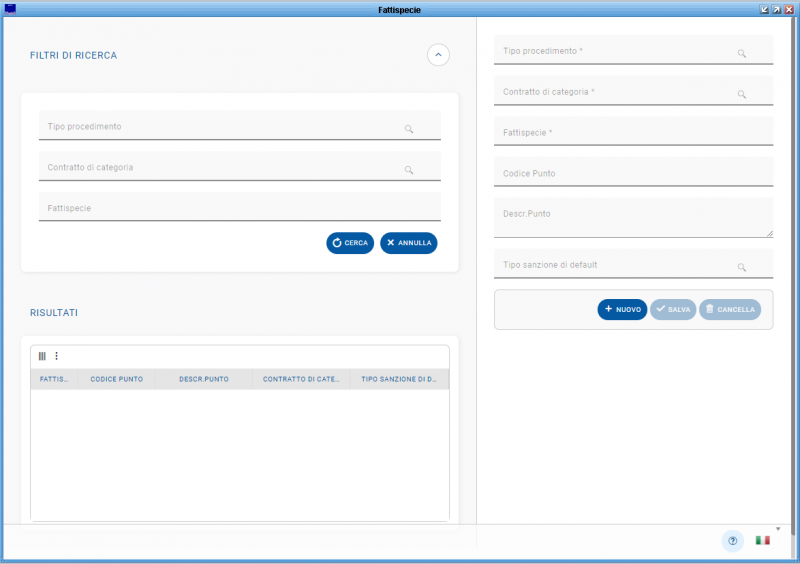Open lookup for required Contratto di categoria *
800x564 pixels.
point(742,94)
